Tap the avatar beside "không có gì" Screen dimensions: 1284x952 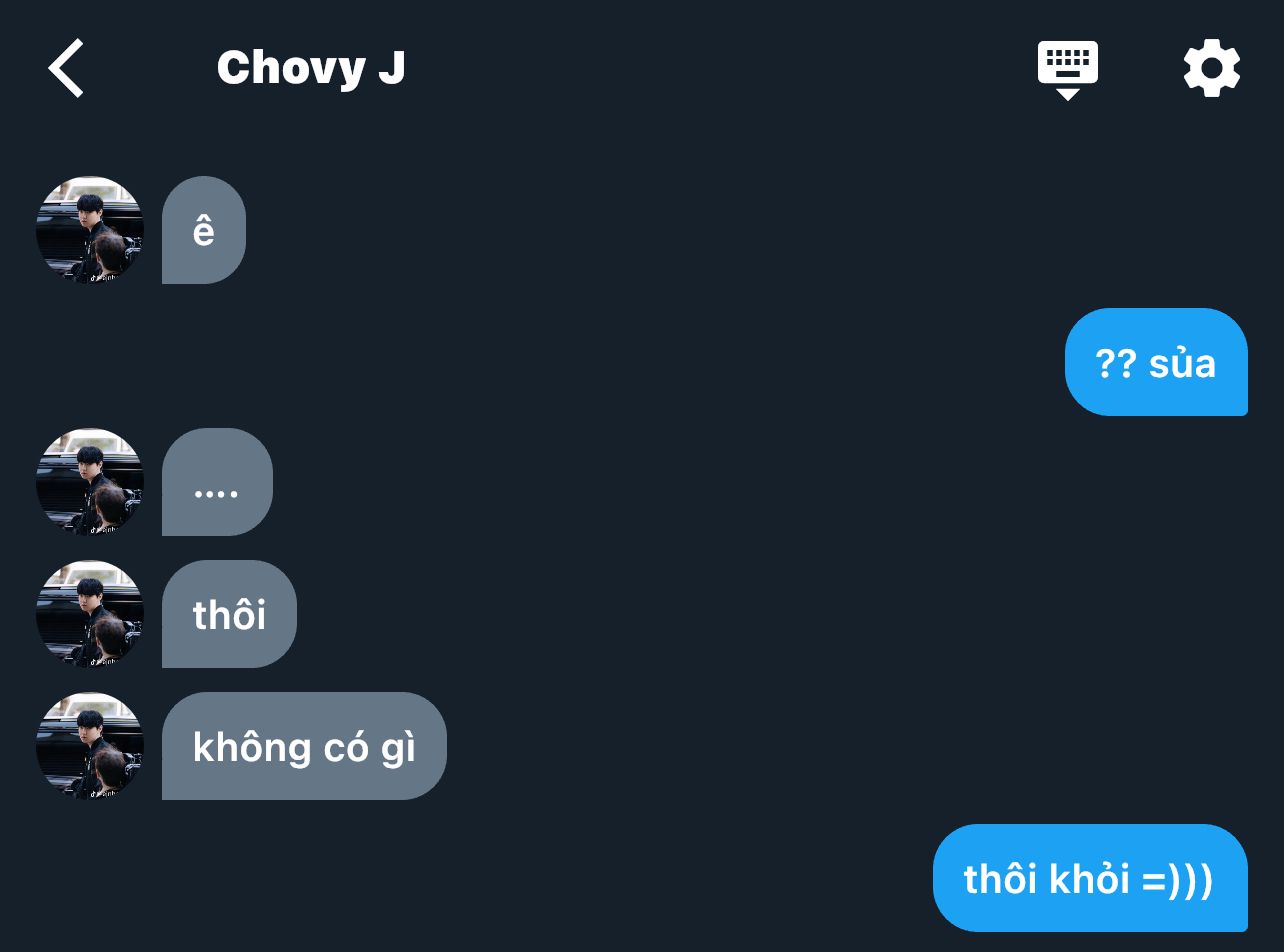point(90,746)
